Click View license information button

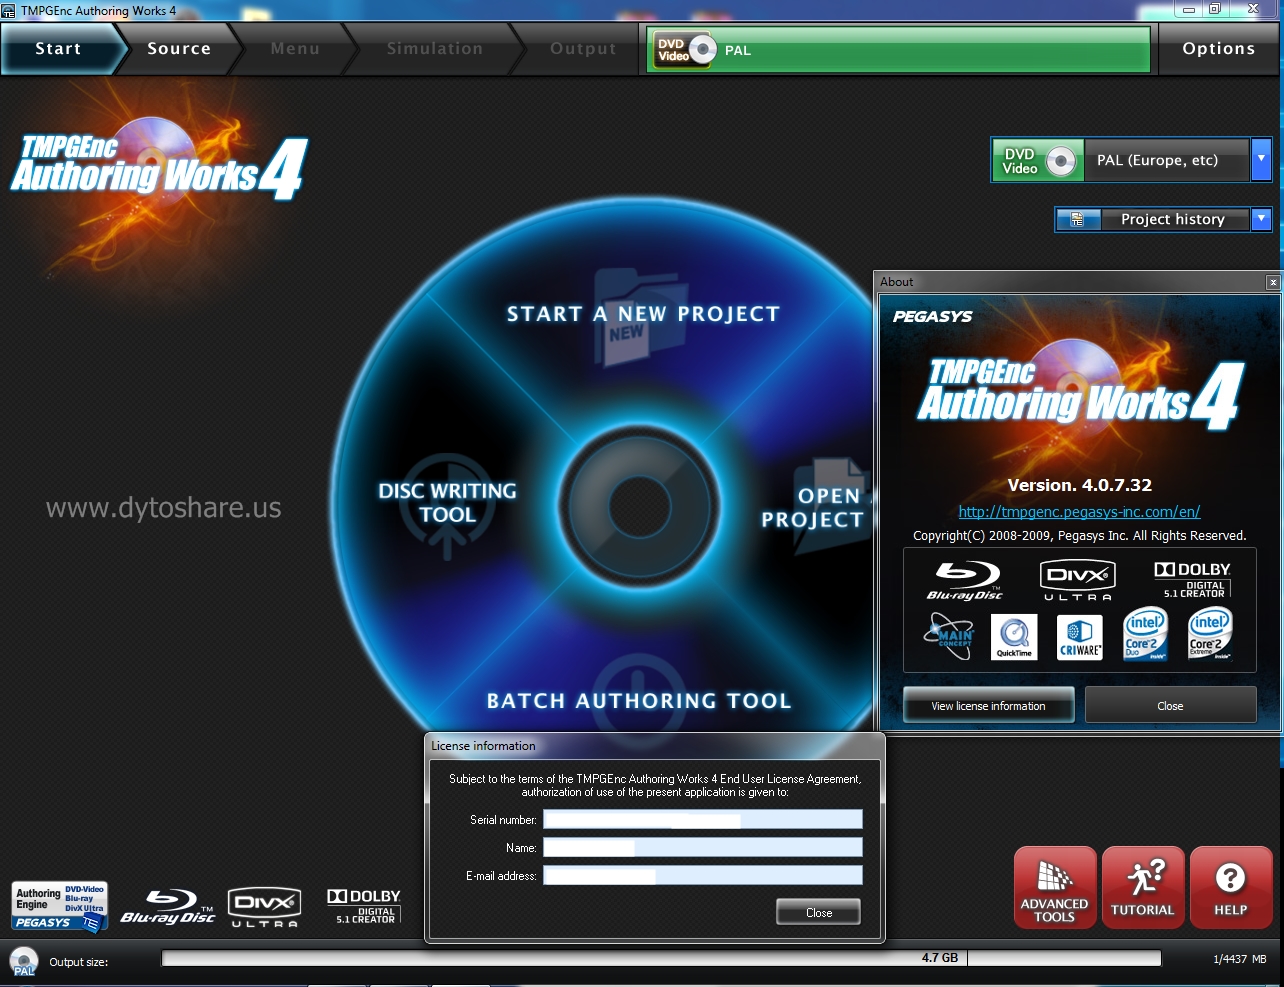pos(988,705)
